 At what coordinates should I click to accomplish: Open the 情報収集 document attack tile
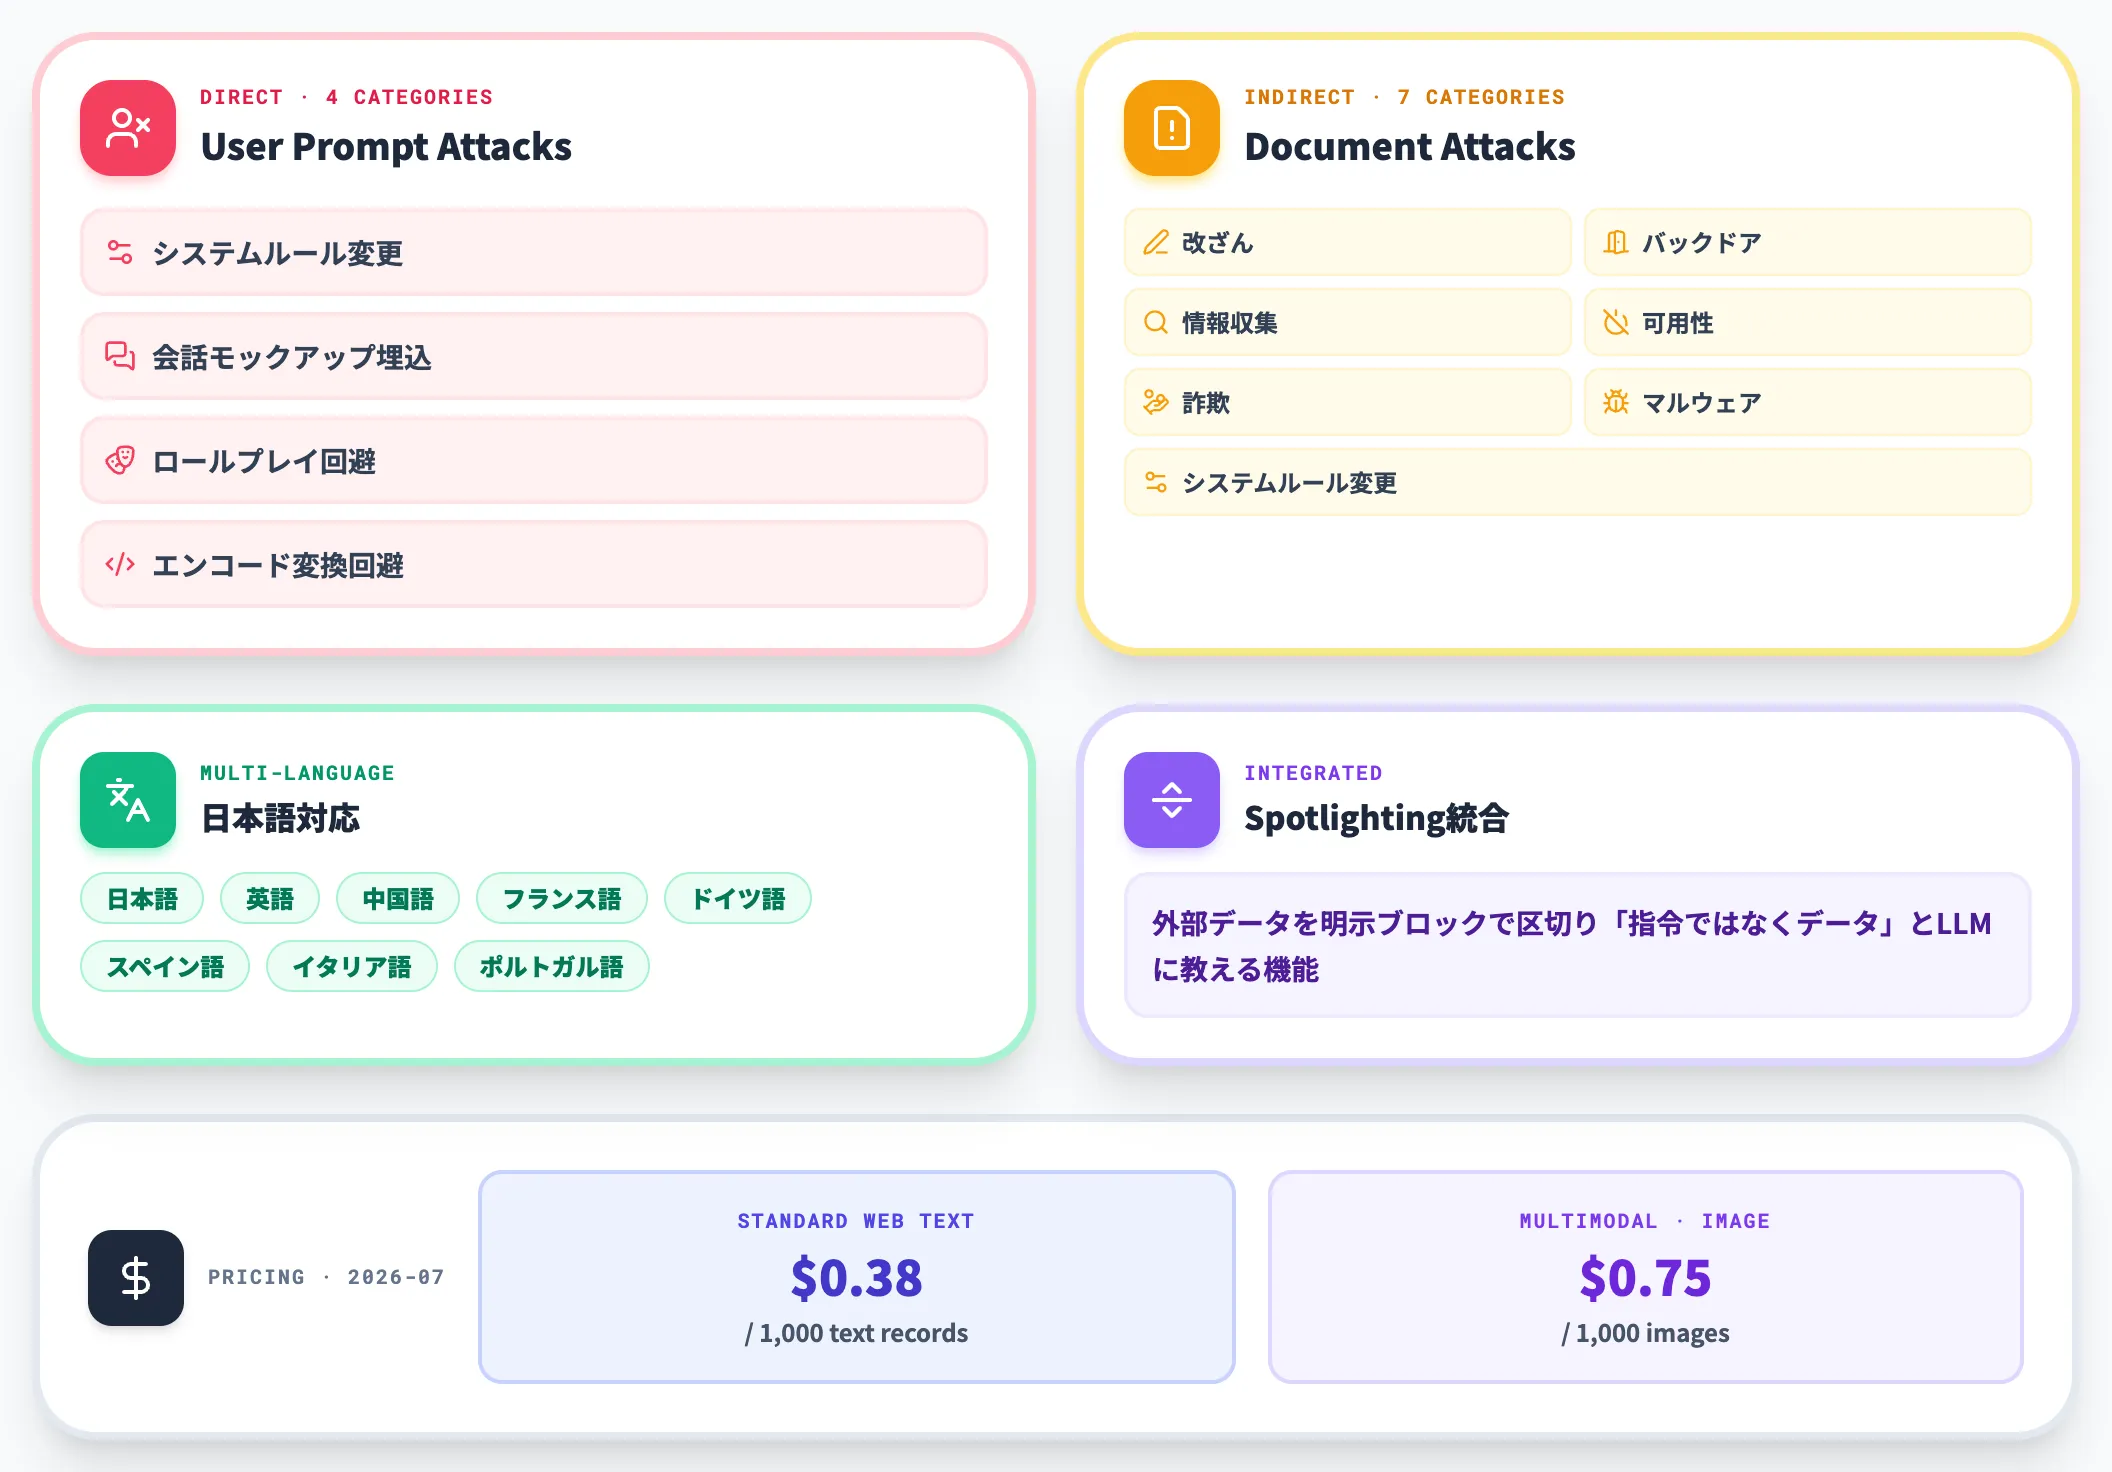tap(1348, 322)
